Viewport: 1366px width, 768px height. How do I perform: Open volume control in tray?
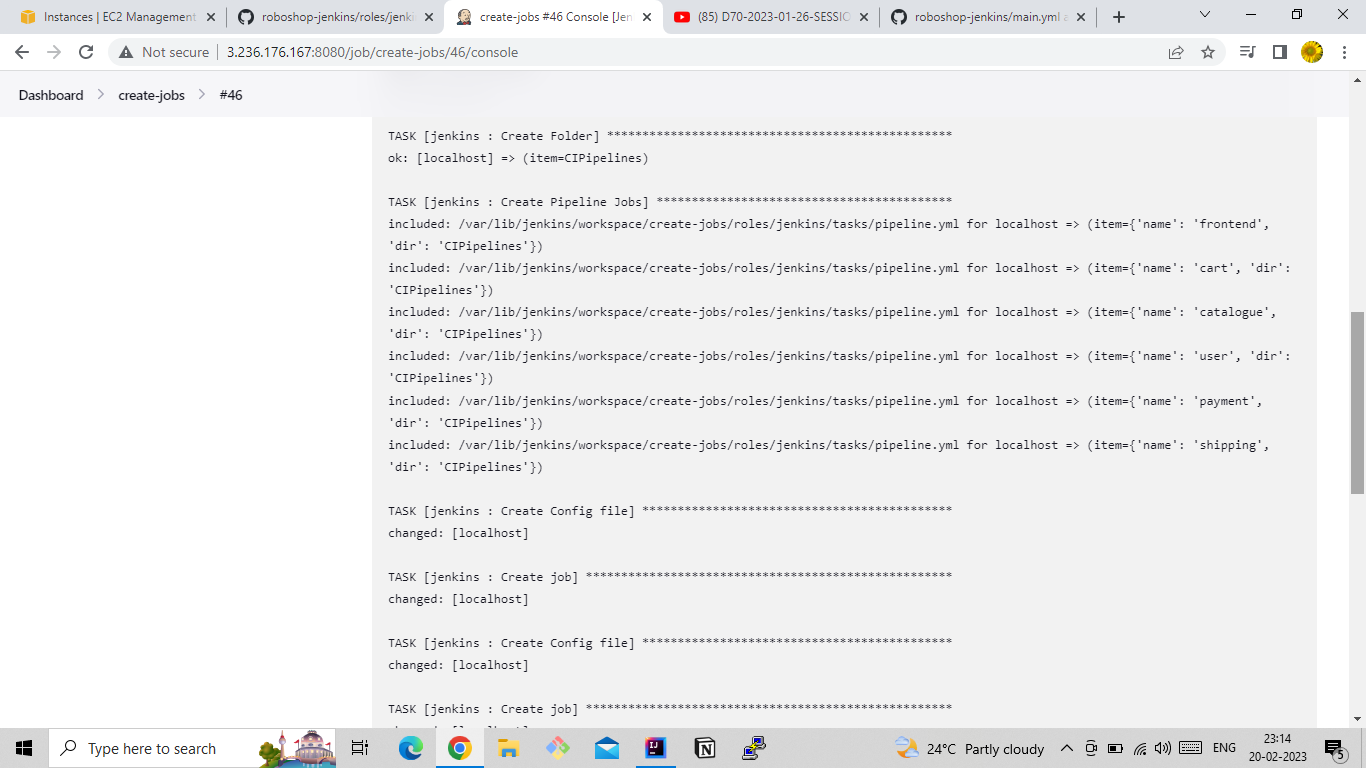pyautogui.click(x=1163, y=748)
